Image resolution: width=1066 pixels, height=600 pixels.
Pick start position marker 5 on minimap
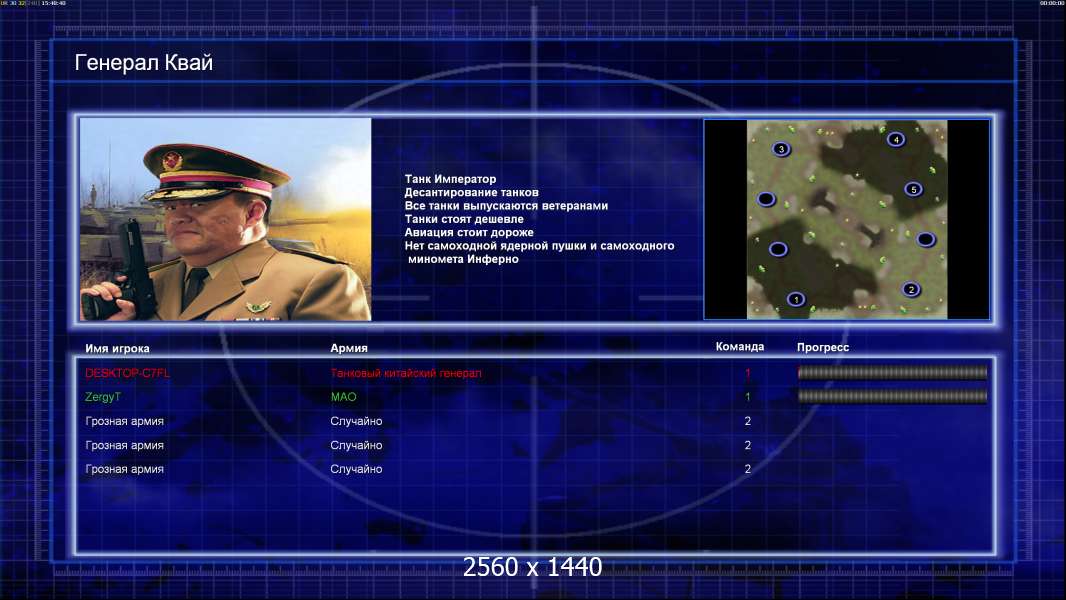point(913,190)
